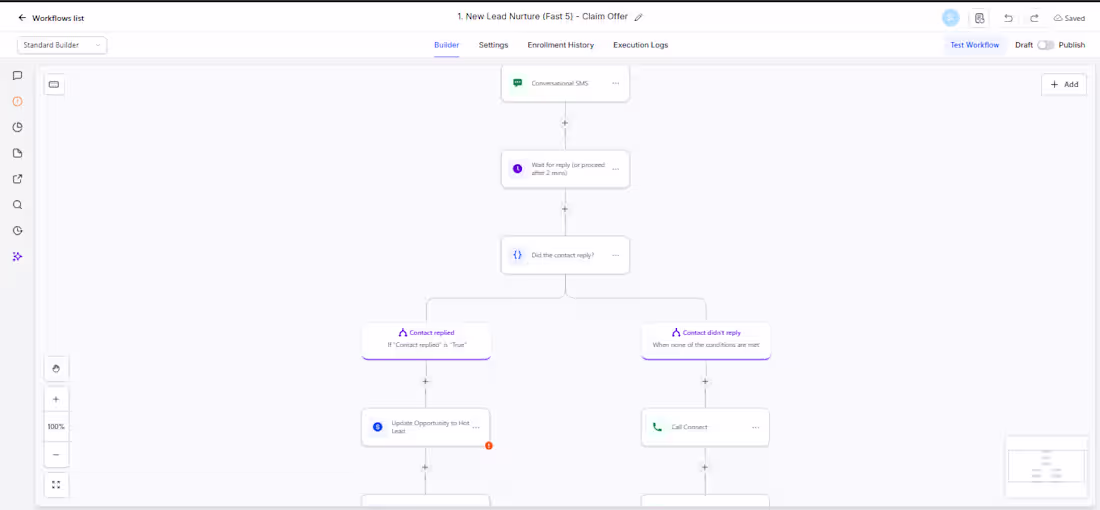Click the green phone icon on Call Connect
Viewport: 1100px width, 510px height.
point(657,427)
